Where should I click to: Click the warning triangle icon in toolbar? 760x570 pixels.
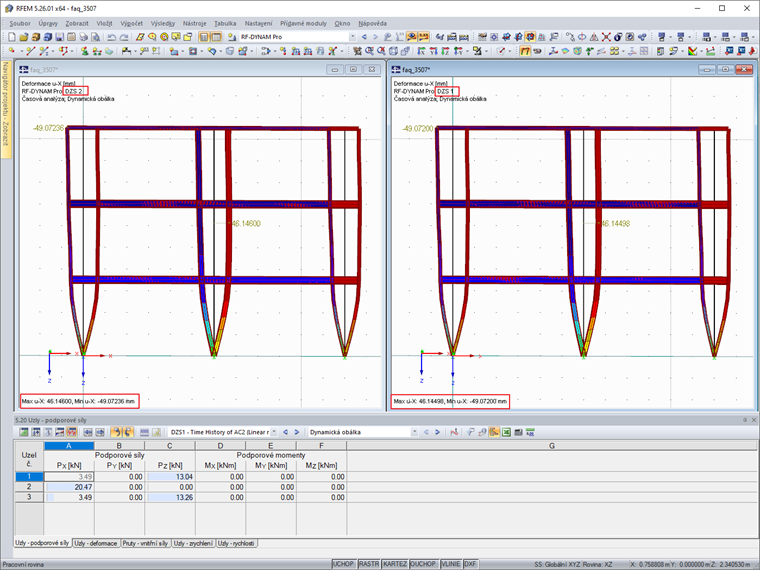pyautogui.click(x=594, y=37)
